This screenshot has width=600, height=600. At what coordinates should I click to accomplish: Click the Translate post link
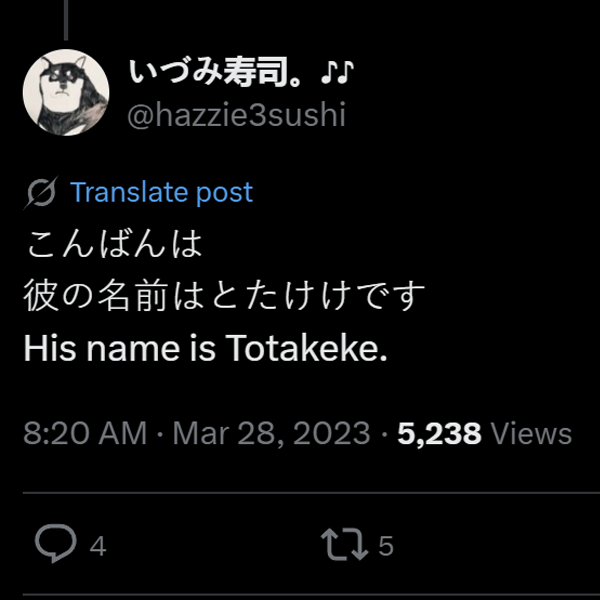(x=161, y=192)
